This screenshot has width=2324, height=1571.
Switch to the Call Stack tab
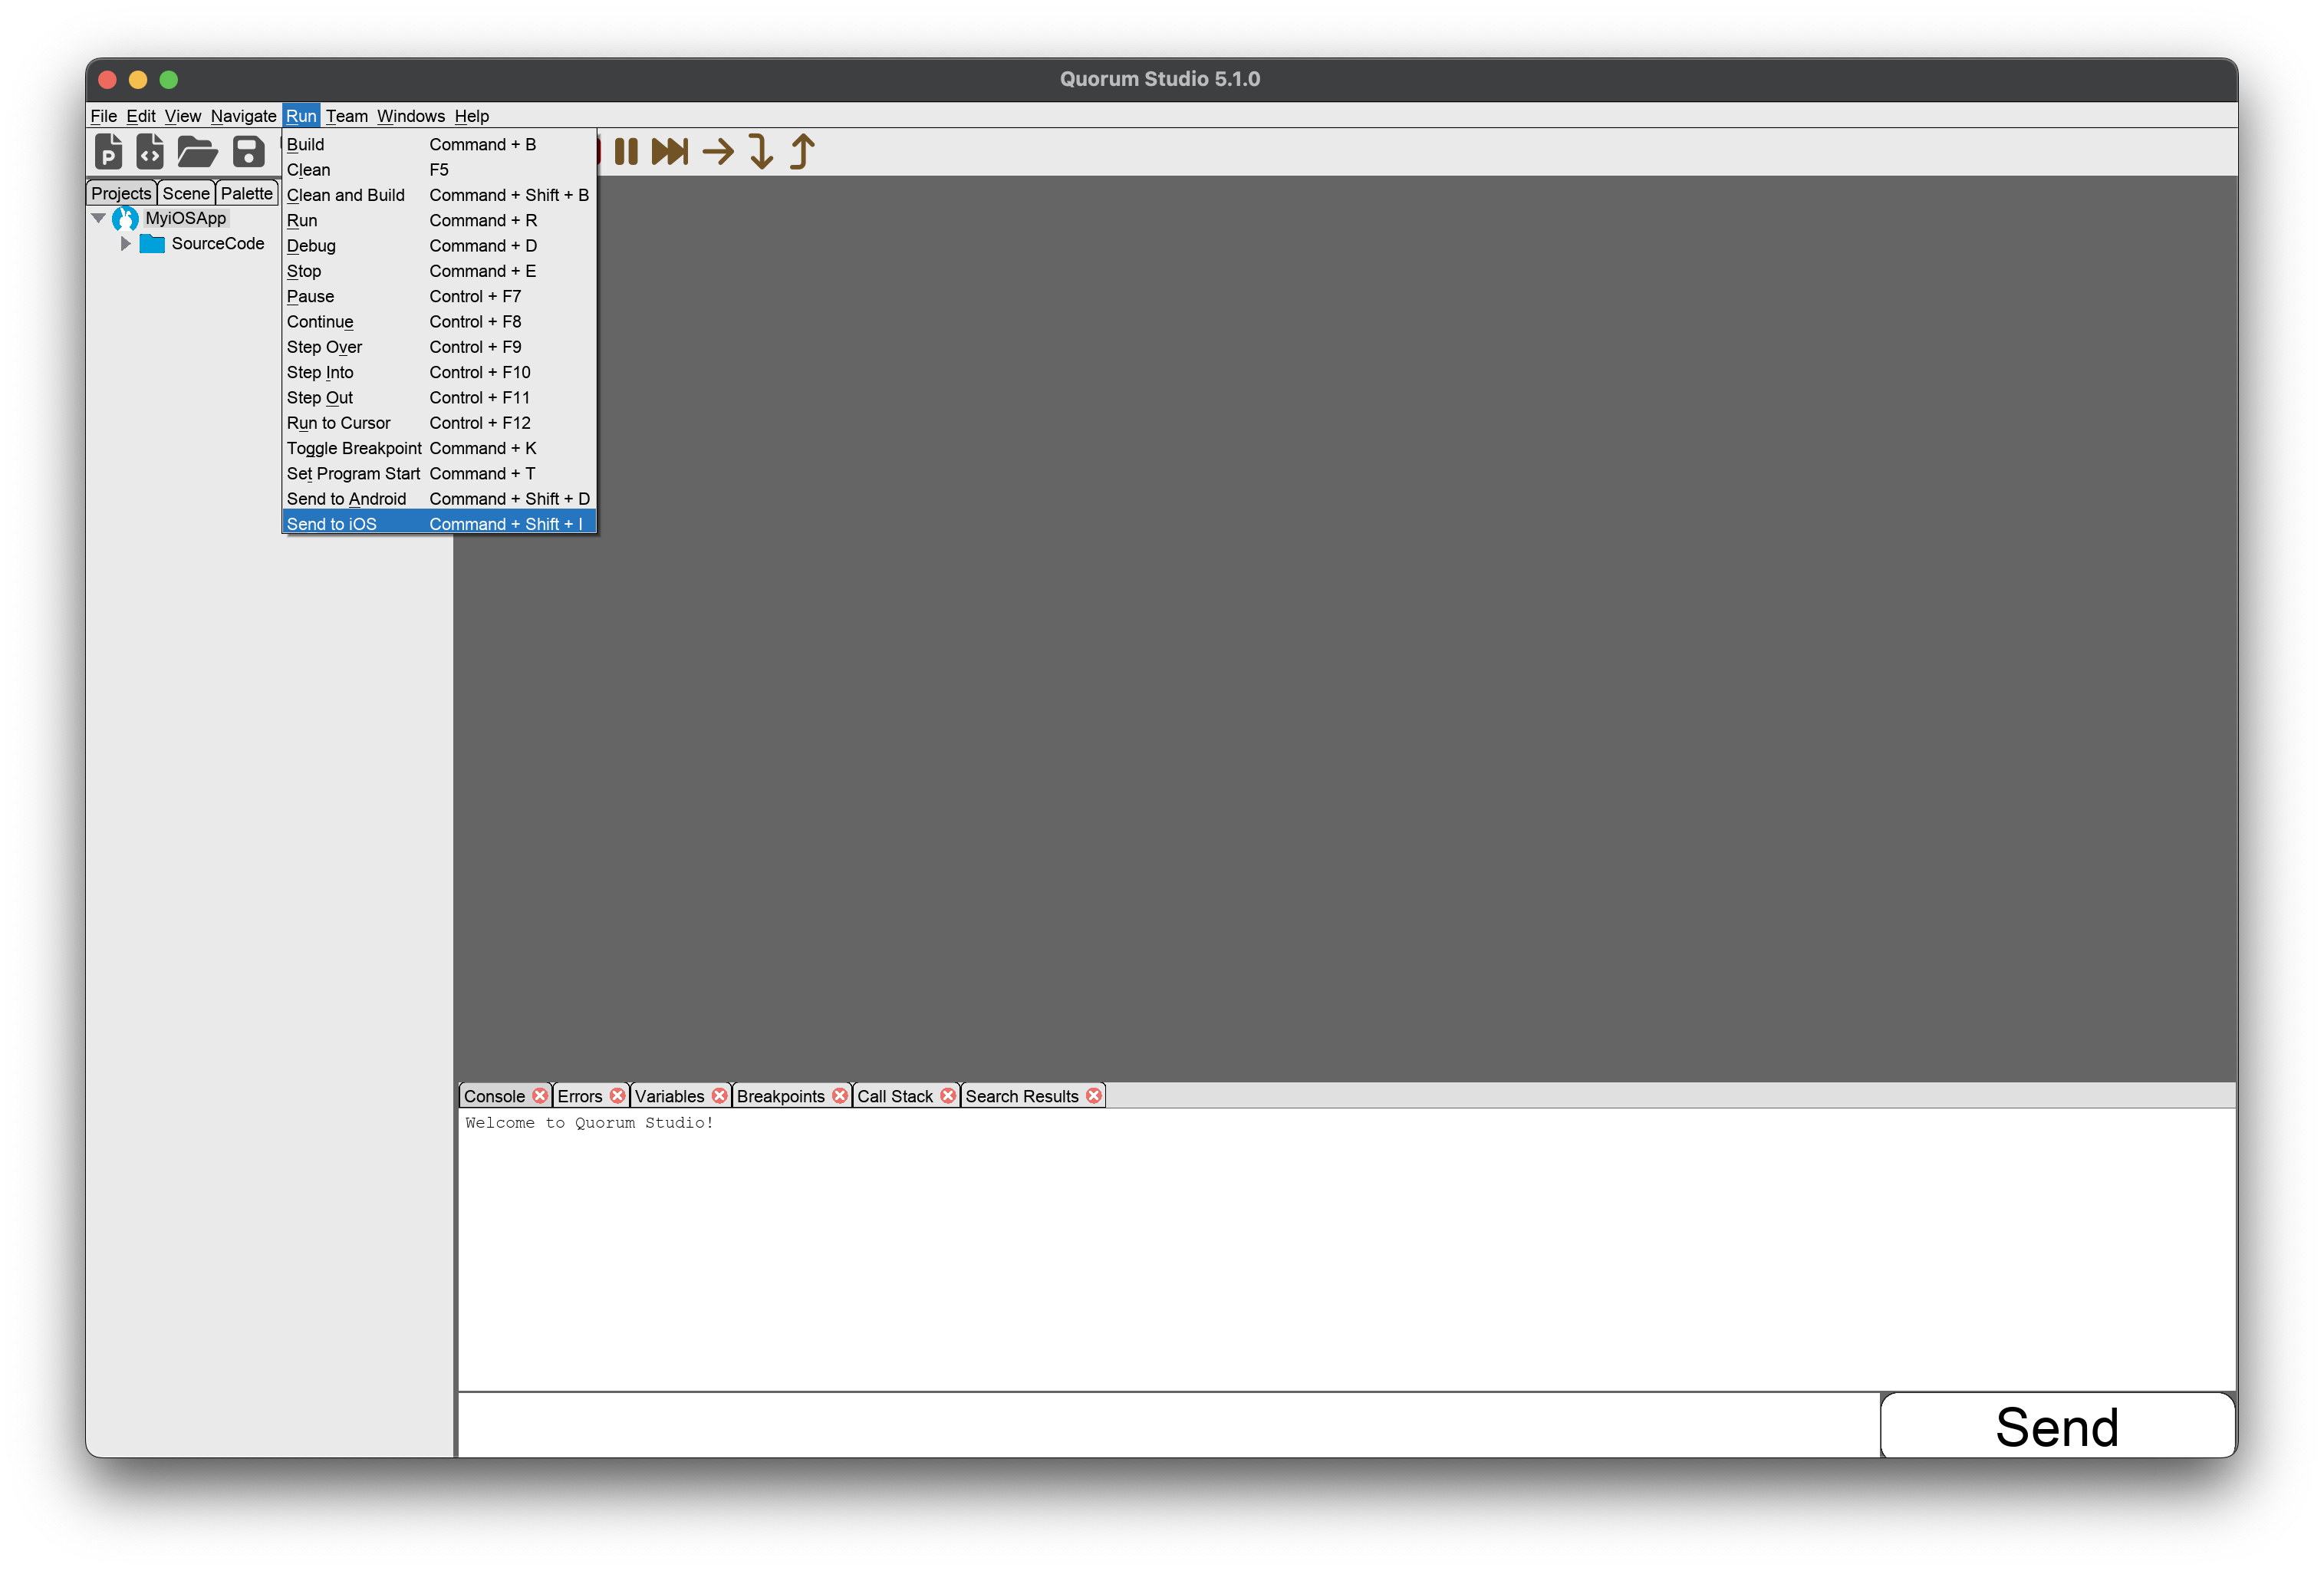894,1096
